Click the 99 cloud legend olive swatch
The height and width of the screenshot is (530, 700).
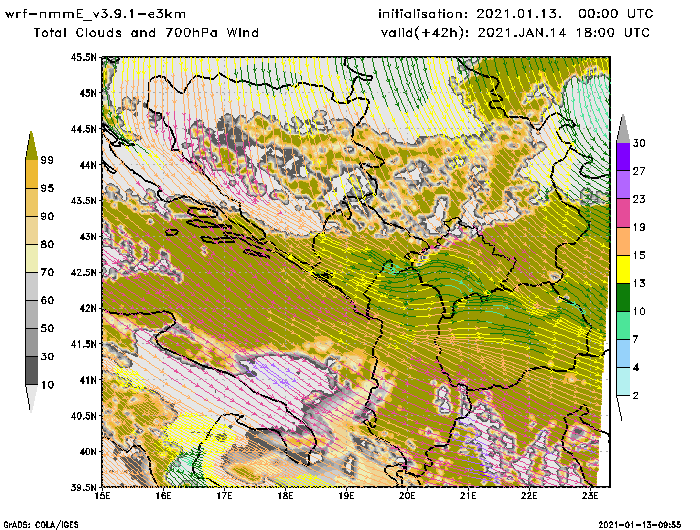point(31,146)
